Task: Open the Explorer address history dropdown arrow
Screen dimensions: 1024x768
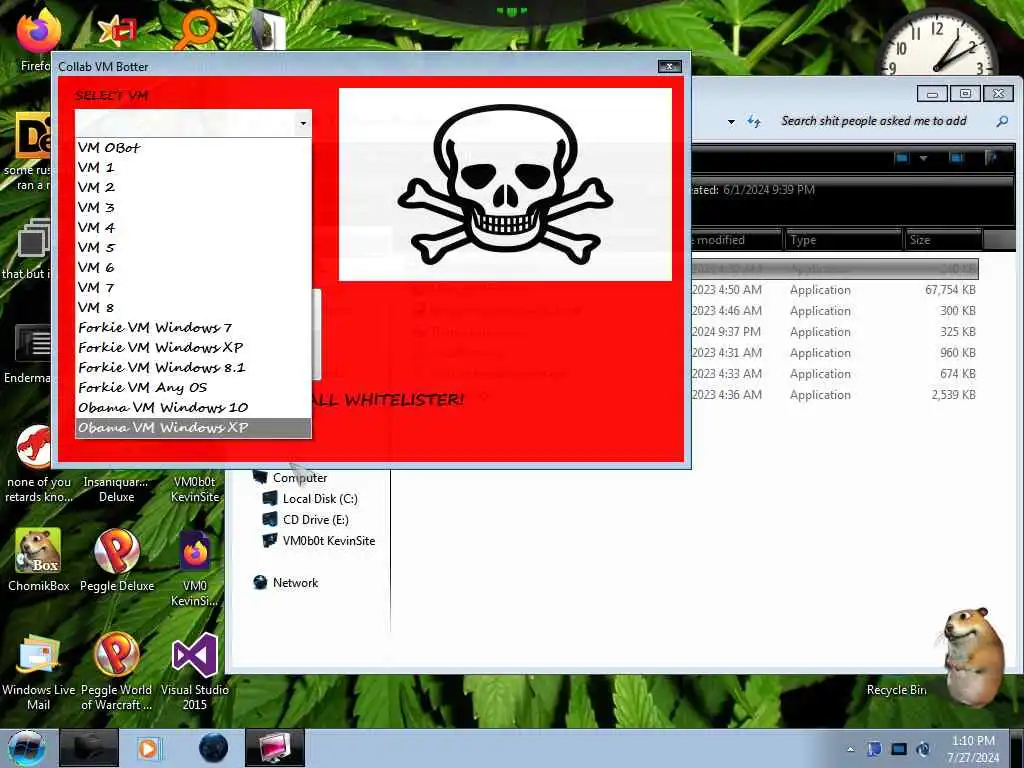Action: (731, 121)
